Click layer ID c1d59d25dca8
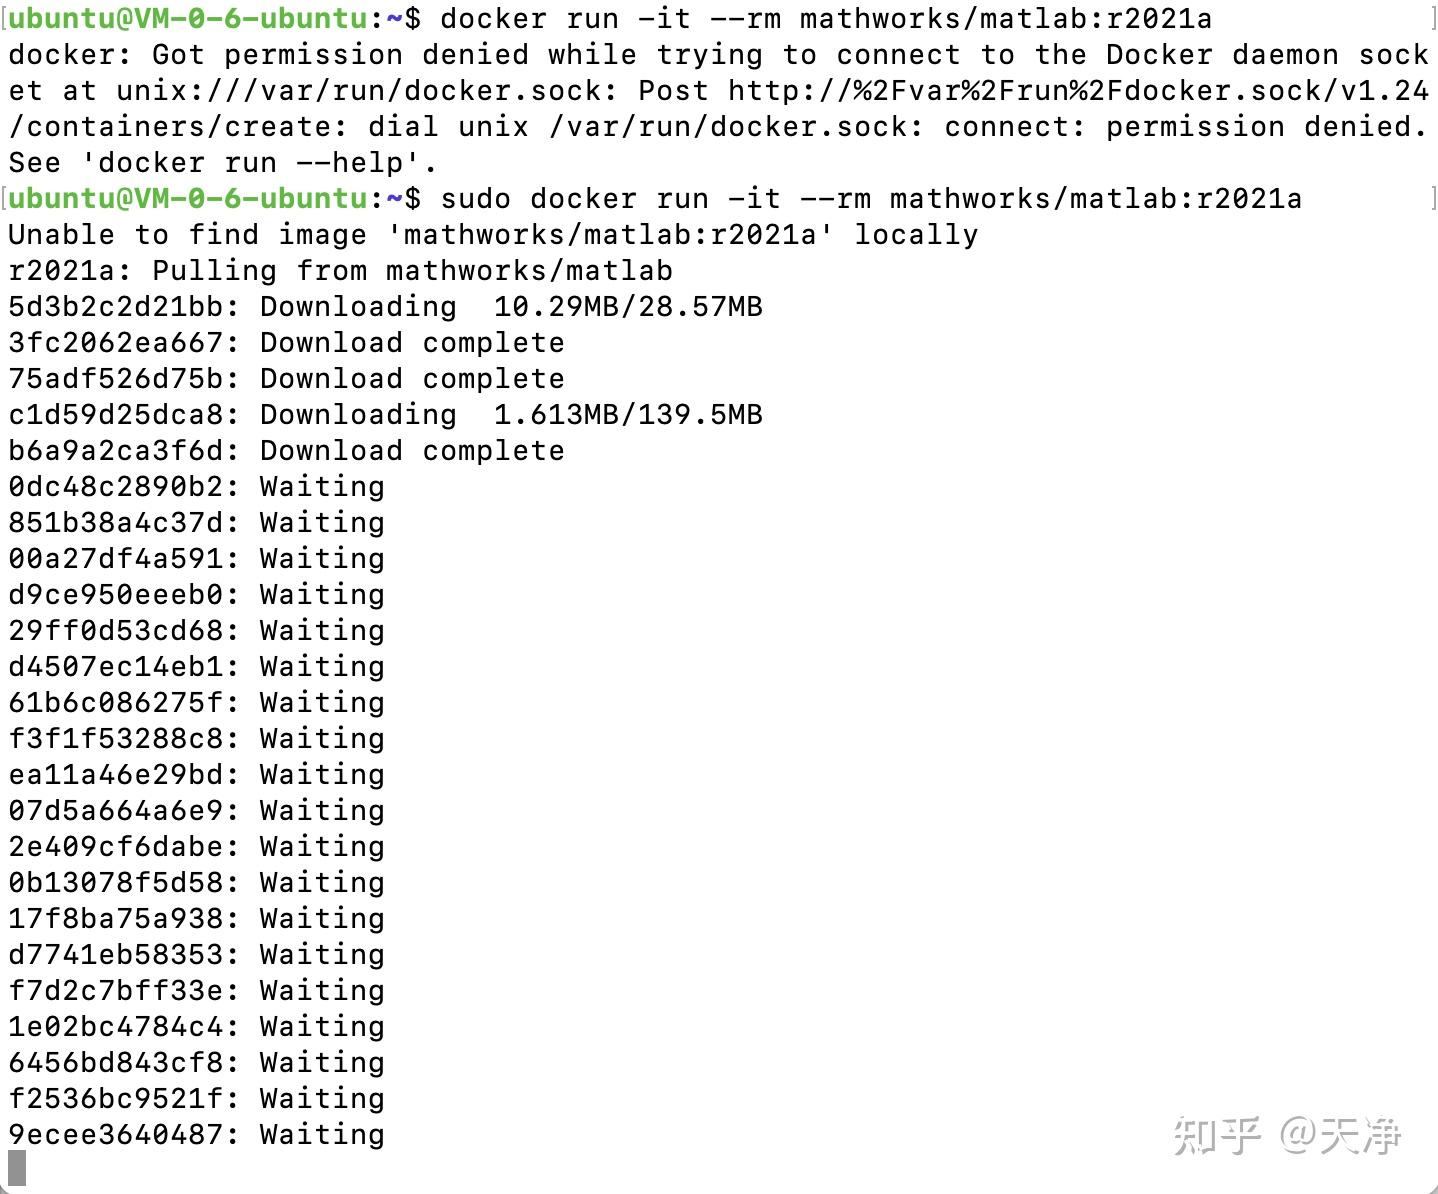Viewport: 1438px width, 1194px height. 115,415
